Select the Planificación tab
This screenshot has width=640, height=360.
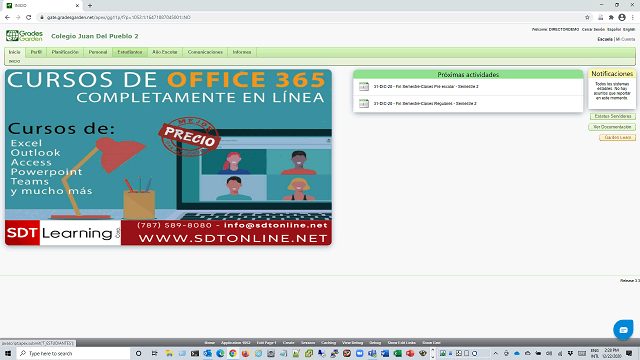click(x=65, y=52)
